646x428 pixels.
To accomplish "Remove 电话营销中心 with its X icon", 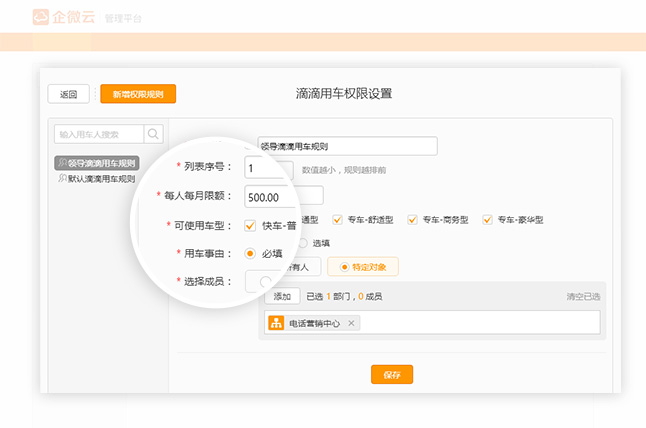I will point(351,323).
